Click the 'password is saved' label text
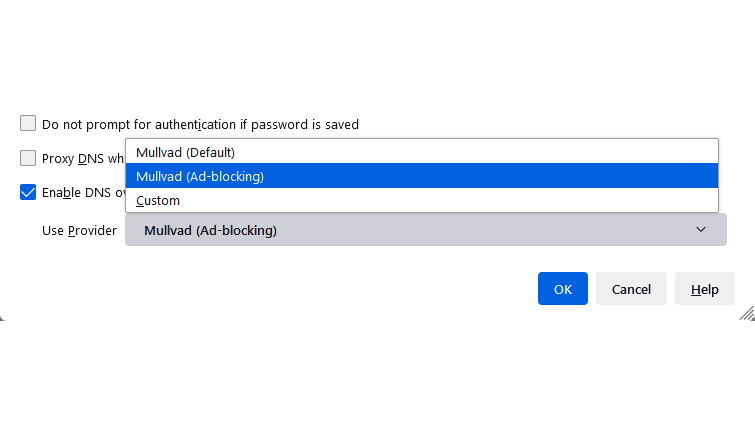Viewport: 755px width, 425px height. 303,125
